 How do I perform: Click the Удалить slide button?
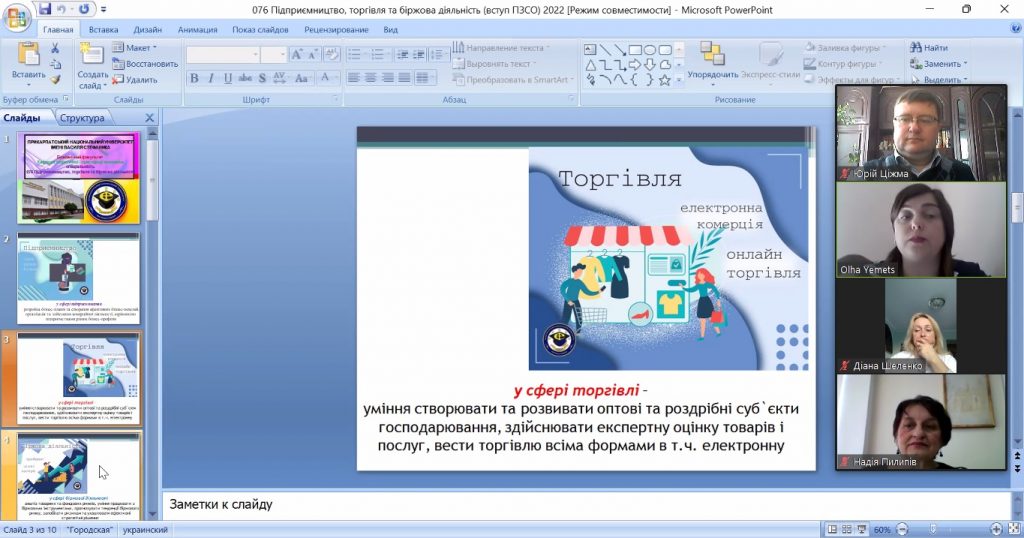135,80
